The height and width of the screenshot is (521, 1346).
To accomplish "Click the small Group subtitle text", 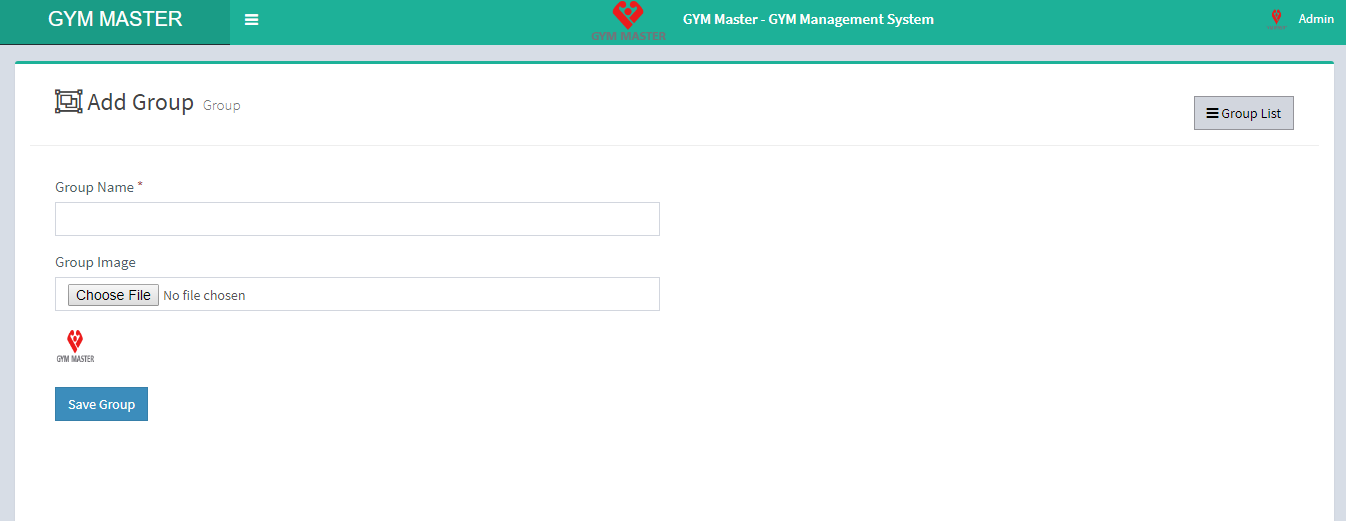I will coord(221,105).
